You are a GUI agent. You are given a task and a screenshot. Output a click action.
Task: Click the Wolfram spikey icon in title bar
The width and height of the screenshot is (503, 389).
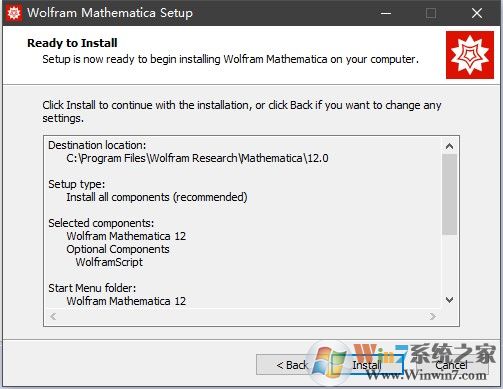tap(14, 13)
